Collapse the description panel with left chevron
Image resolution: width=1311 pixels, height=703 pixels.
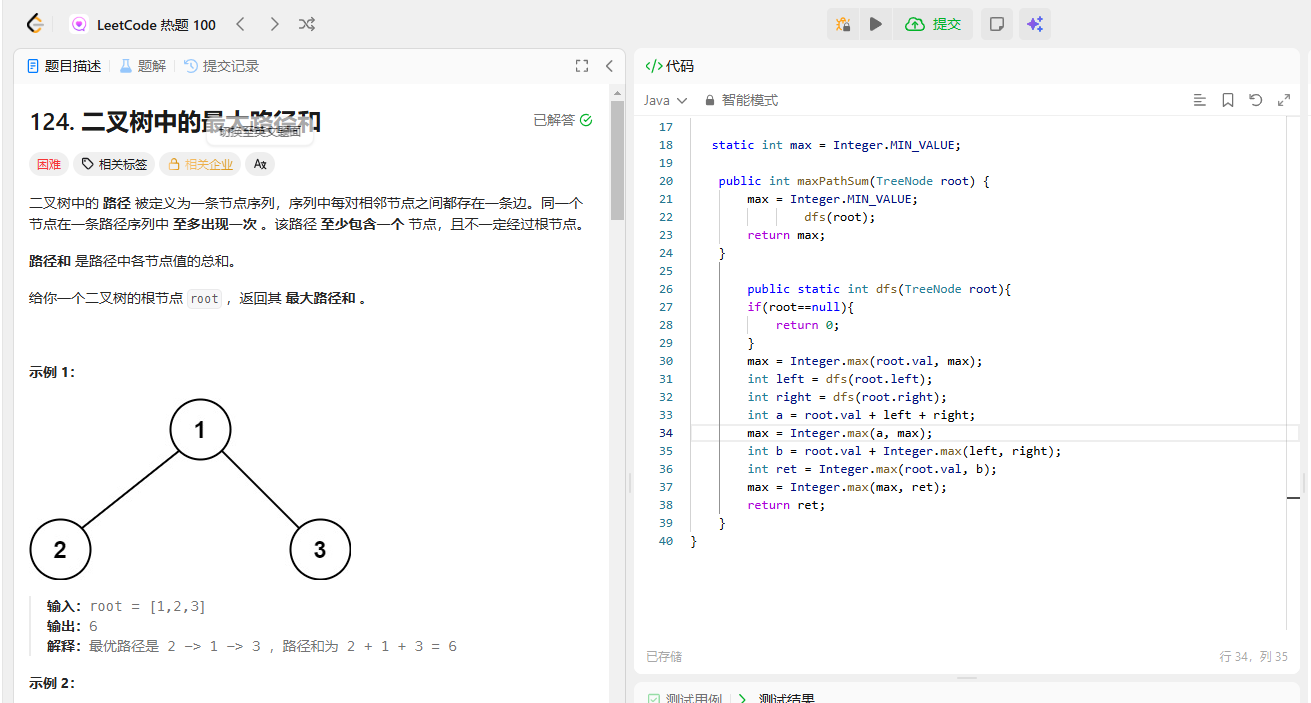point(609,66)
